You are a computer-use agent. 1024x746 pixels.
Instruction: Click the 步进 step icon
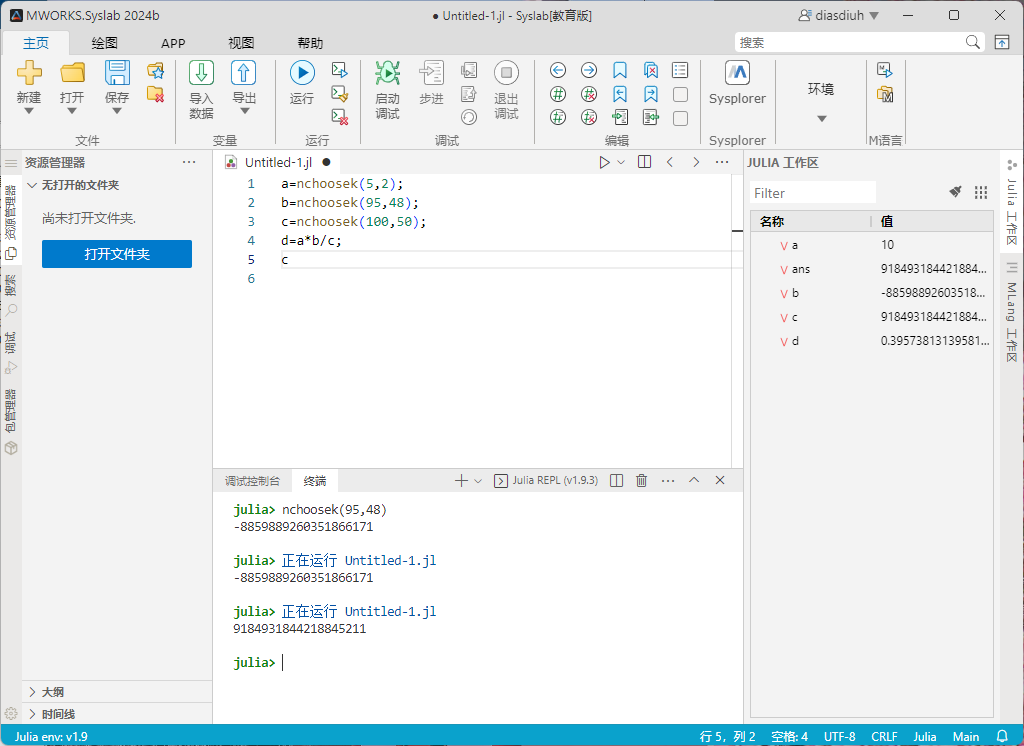(x=431, y=73)
